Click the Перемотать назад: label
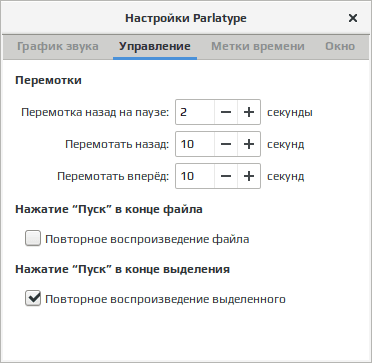The width and height of the screenshot is (372, 363). [x=117, y=144]
